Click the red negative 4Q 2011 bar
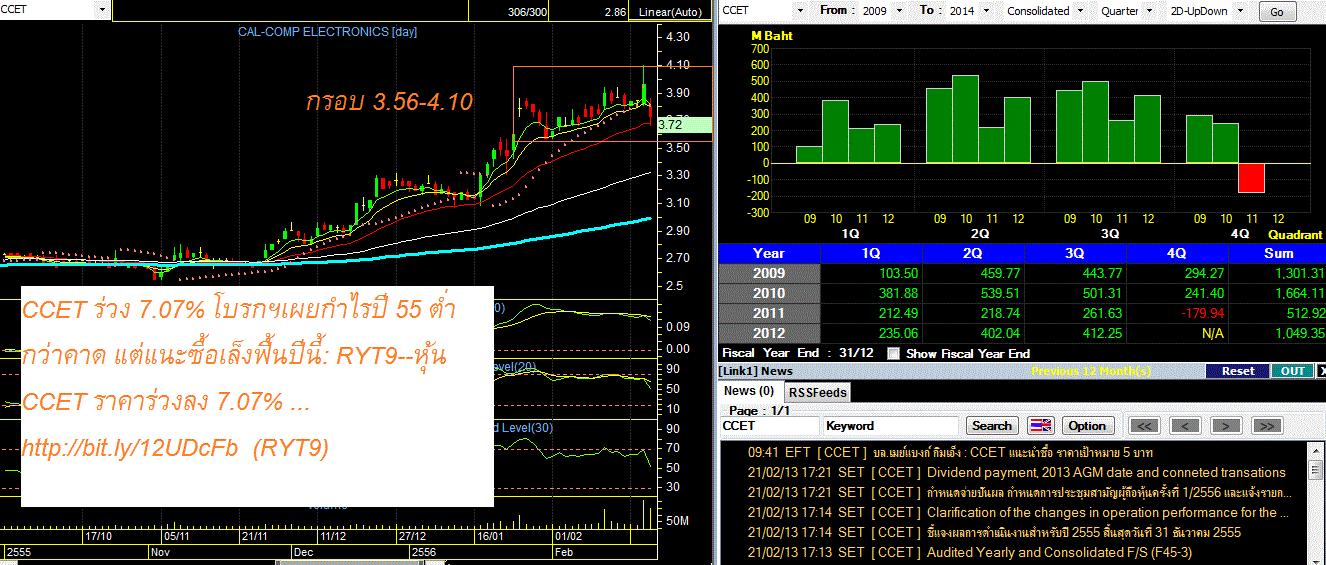The width and height of the screenshot is (1326, 565). click(1251, 178)
